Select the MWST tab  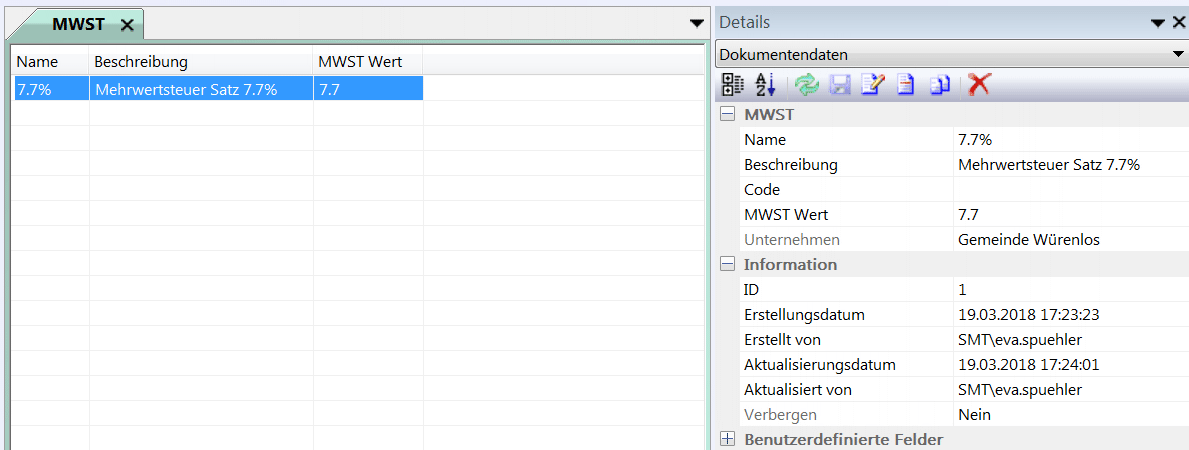[78, 24]
